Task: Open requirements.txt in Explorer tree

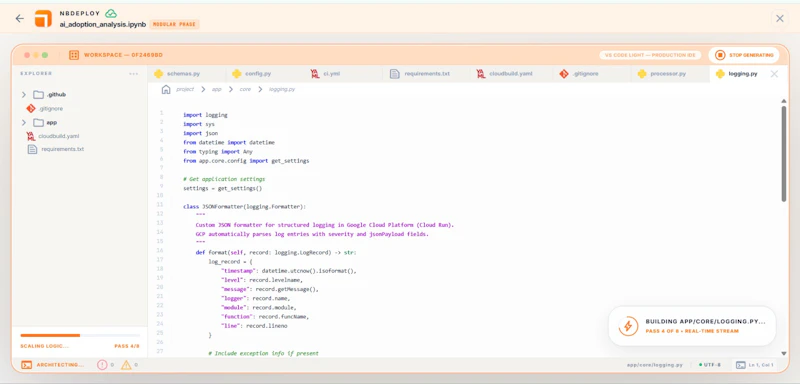Action: [x=63, y=149]
